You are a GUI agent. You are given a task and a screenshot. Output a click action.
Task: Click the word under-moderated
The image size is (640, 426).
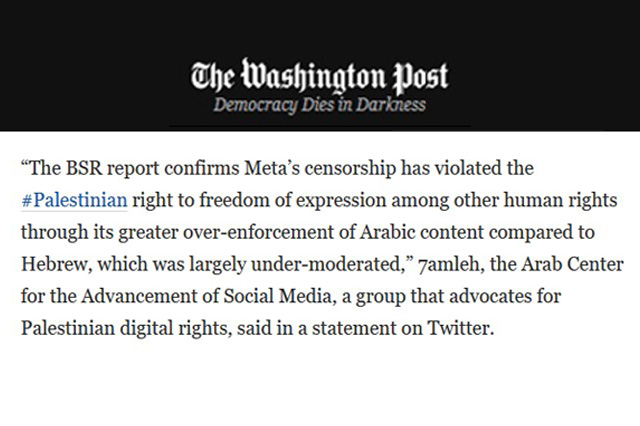327,264
